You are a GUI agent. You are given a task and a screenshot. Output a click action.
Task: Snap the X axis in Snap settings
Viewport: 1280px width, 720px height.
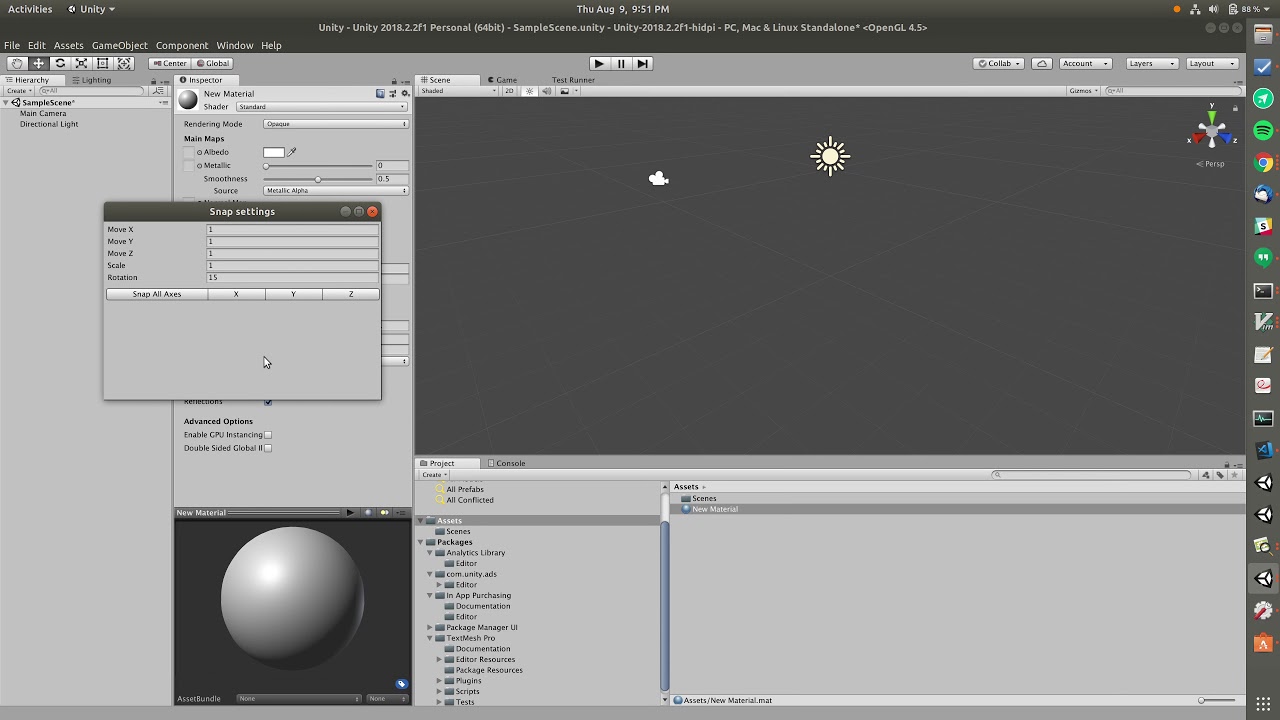point(236,294)
